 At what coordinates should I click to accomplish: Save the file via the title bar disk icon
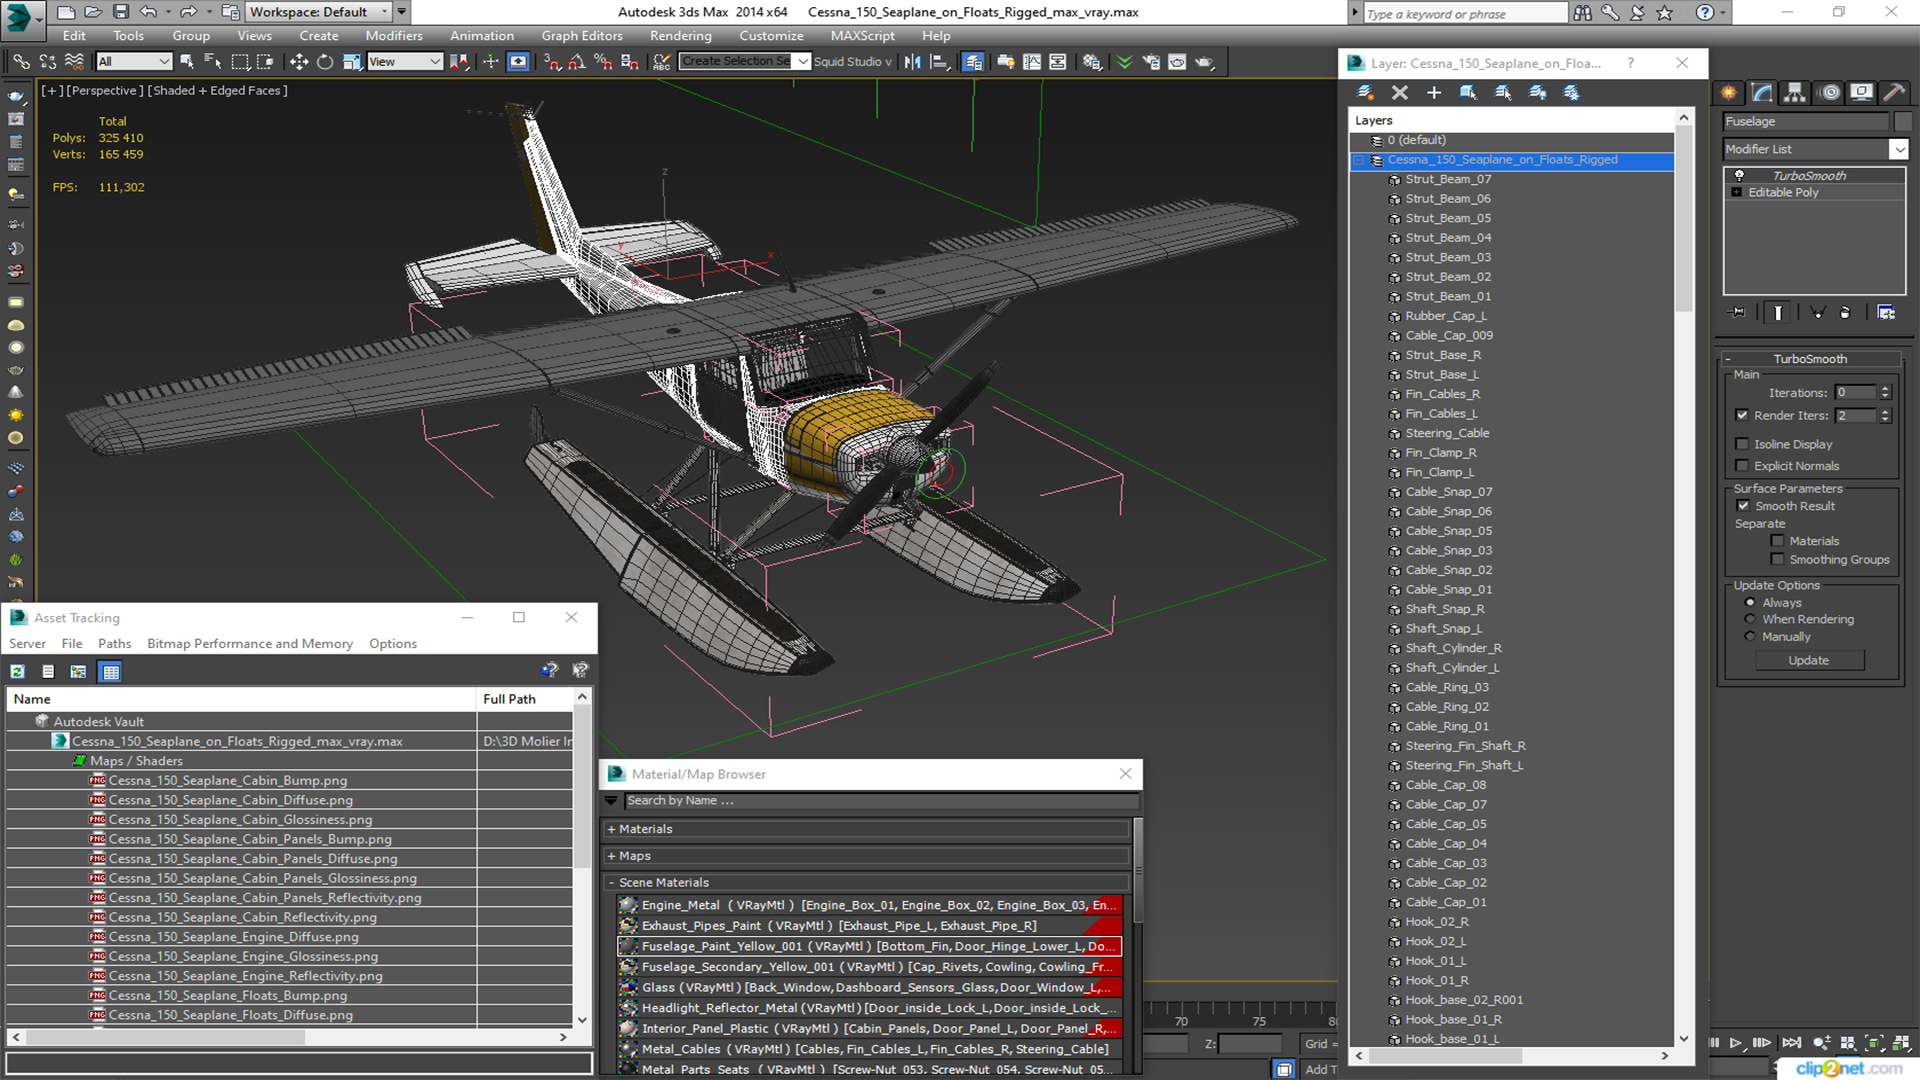pos(121,12)
